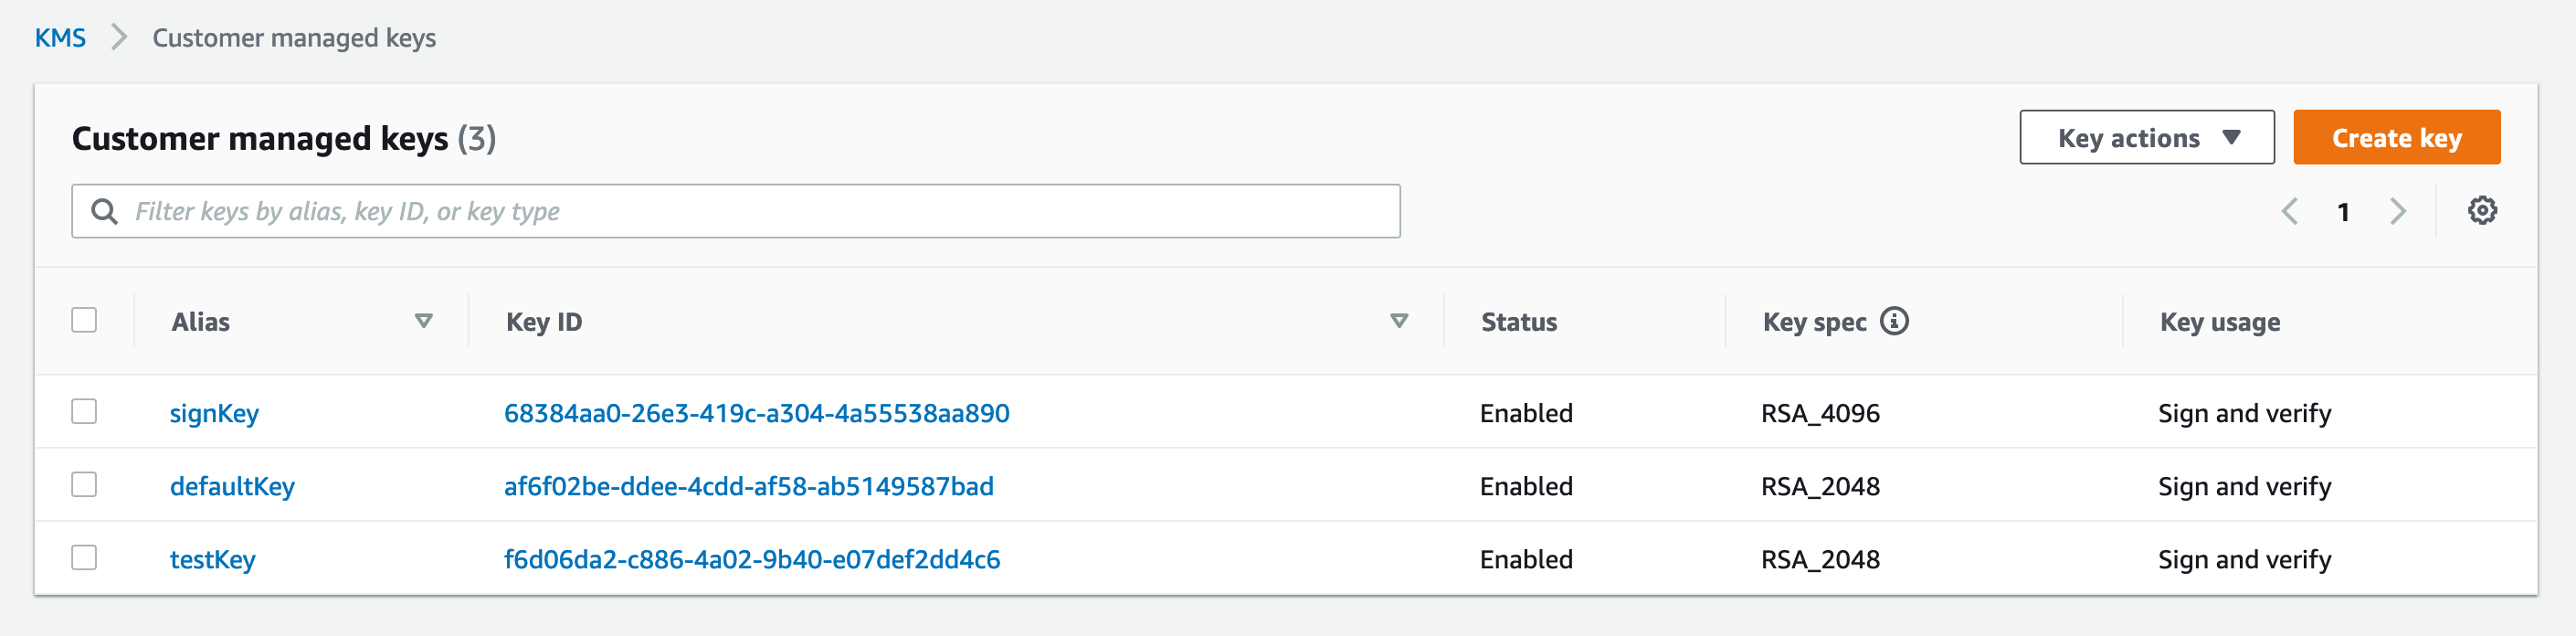Open table preferences gear icon
Viewport: 2576px width, 636px height.
(x=2481, y=211)
